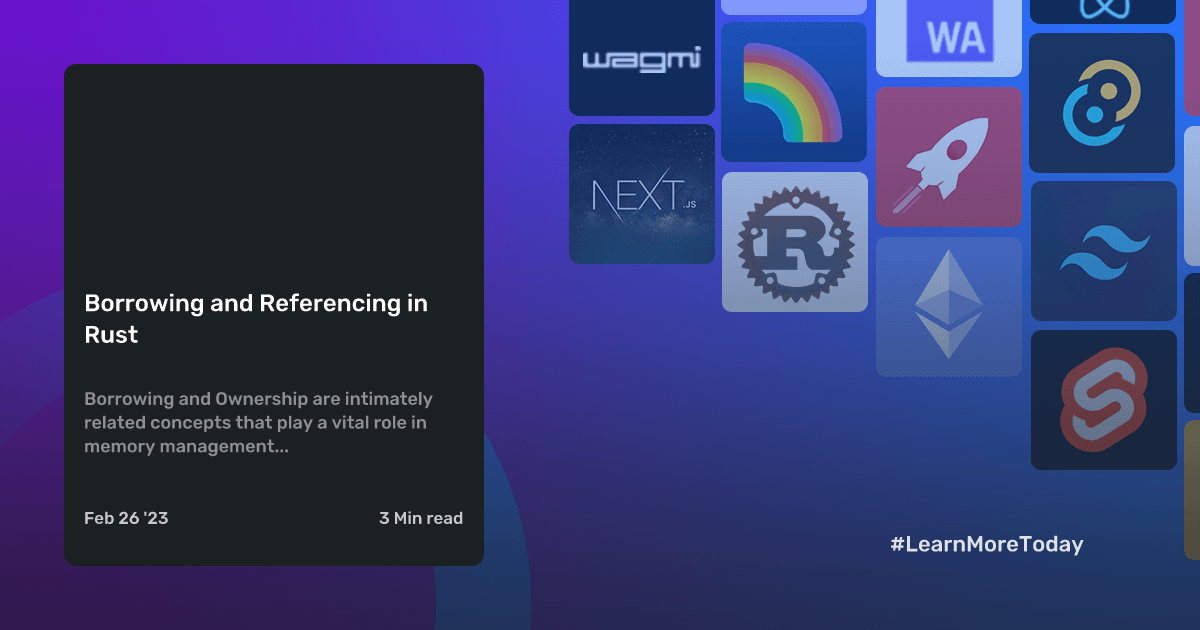Click the pink tile holding the rocket

coord(948,156)
